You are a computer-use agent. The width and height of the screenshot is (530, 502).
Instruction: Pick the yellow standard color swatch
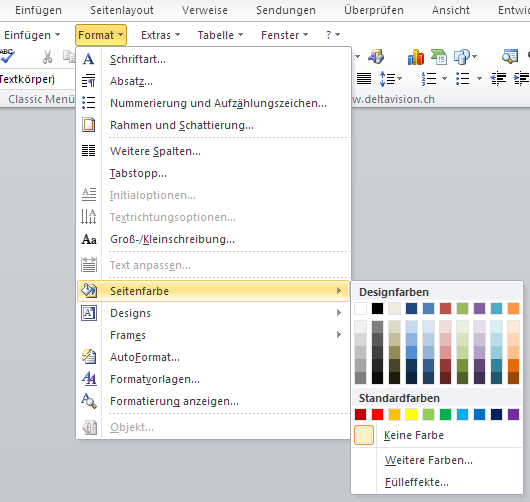pyautogui.click(x=411, y=414)
